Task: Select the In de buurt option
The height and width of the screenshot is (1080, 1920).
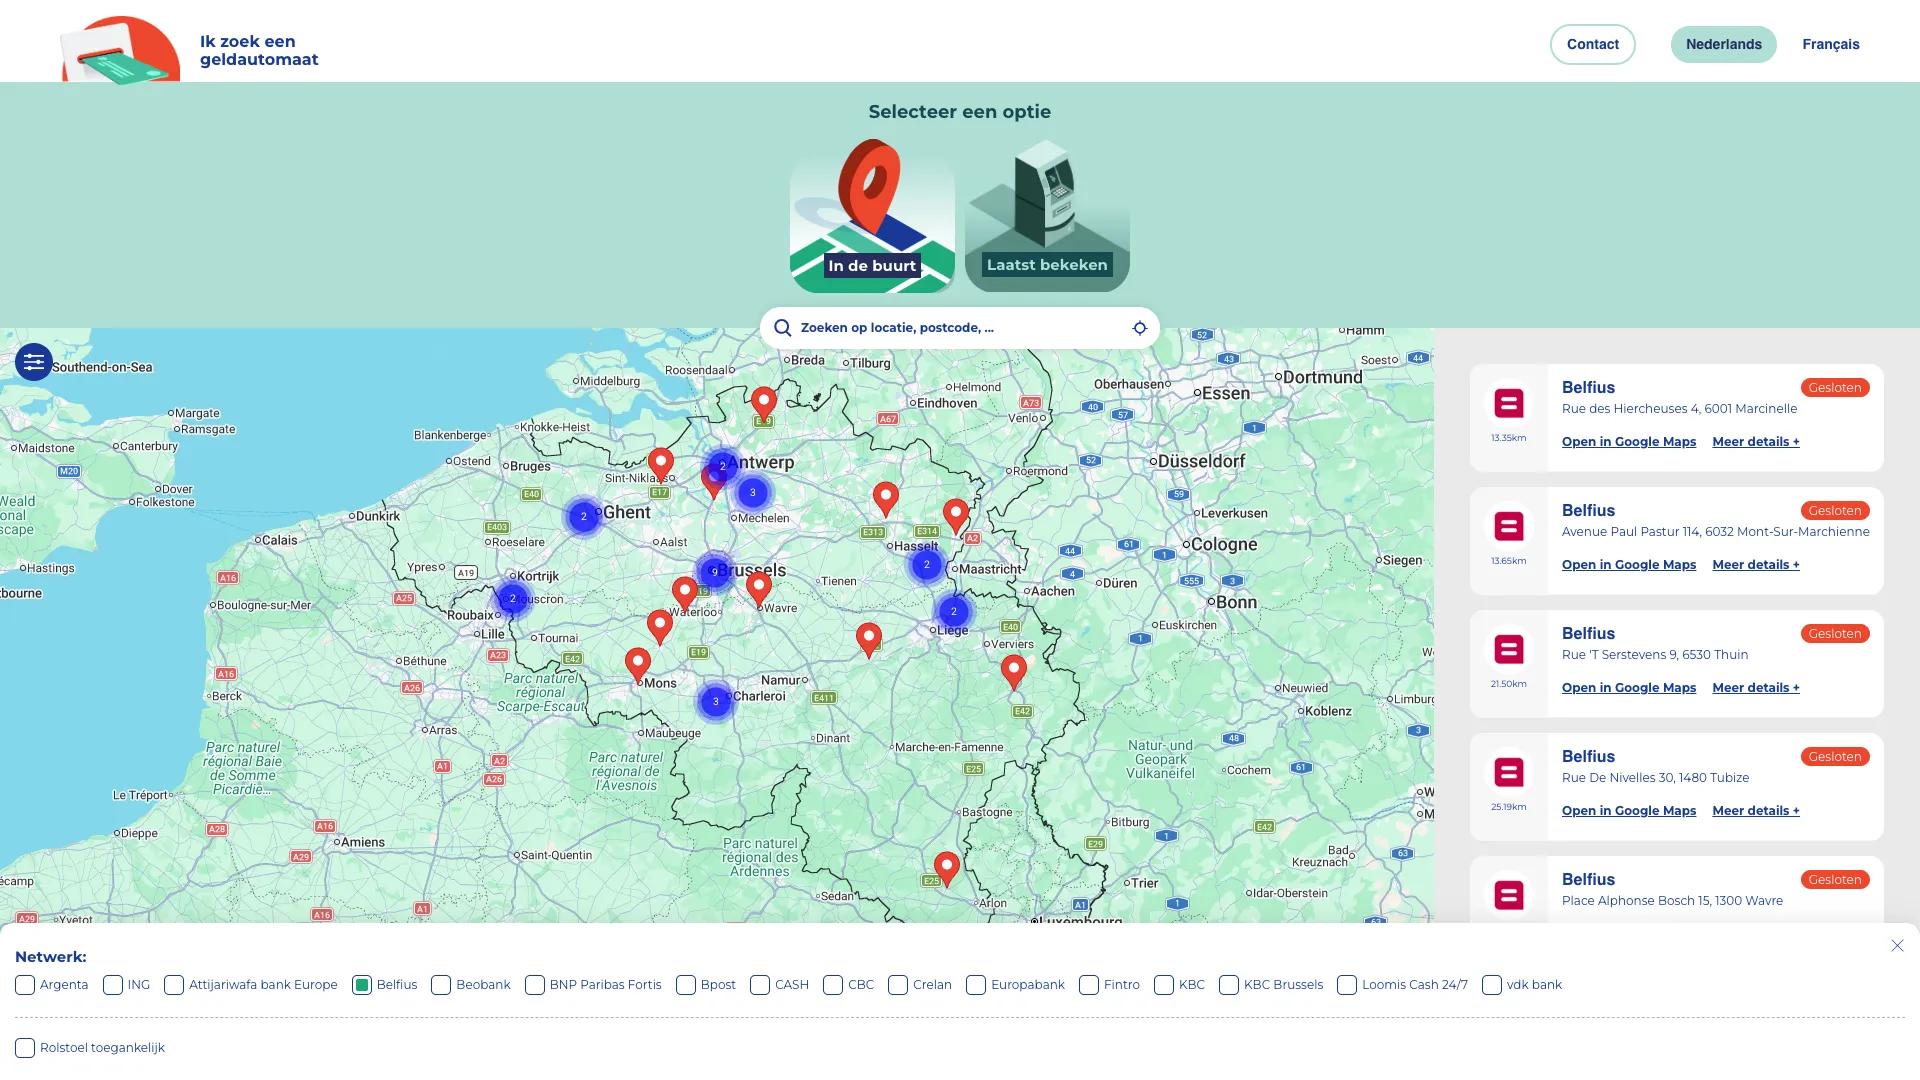Action: pyautogui.click(x=872, y=215)
